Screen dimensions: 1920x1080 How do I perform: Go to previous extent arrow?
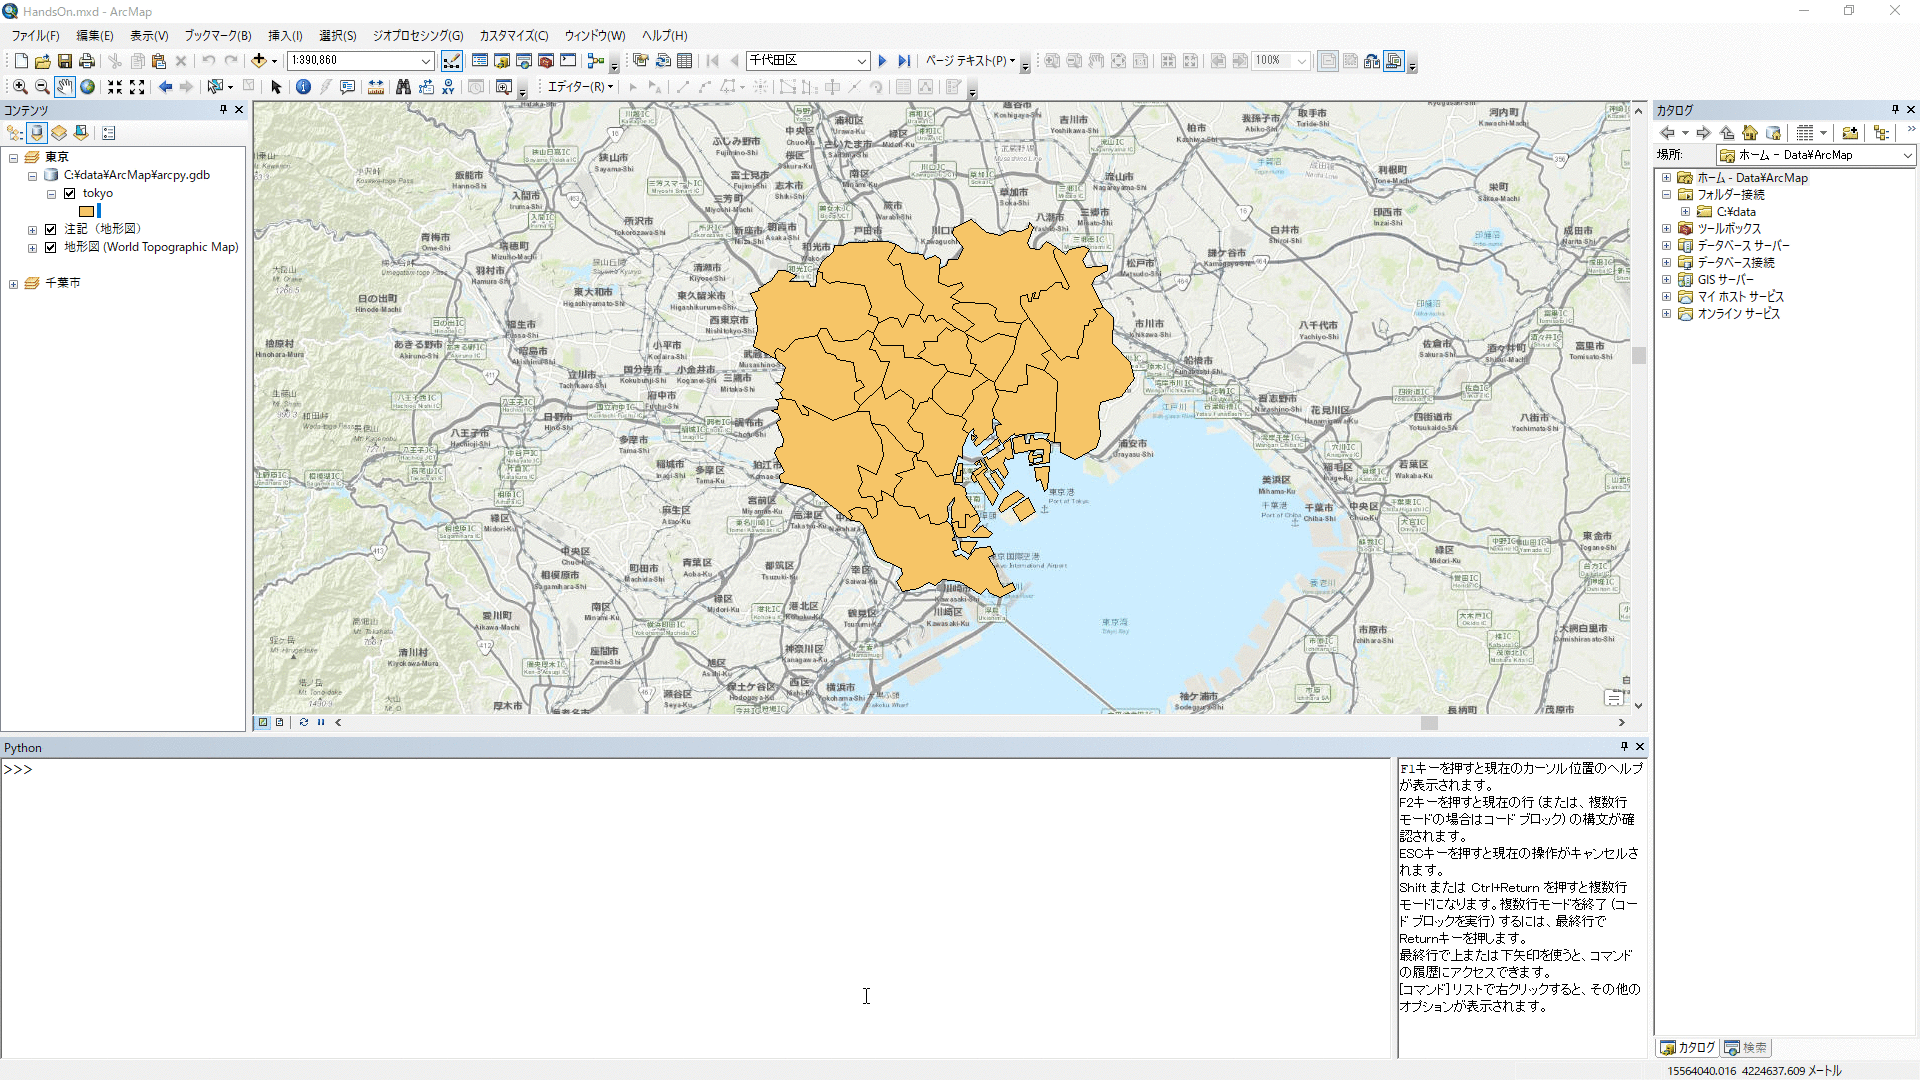click(x=166, y=87)
